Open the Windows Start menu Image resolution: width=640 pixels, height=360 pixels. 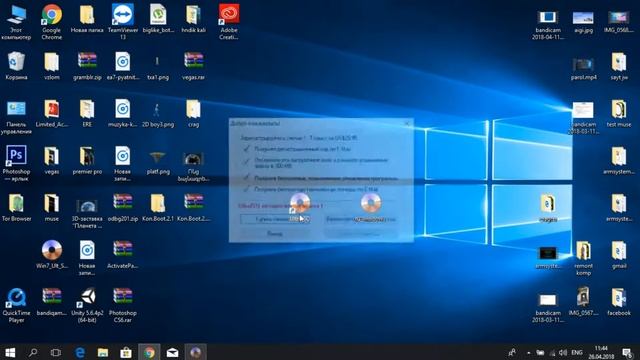10,352
